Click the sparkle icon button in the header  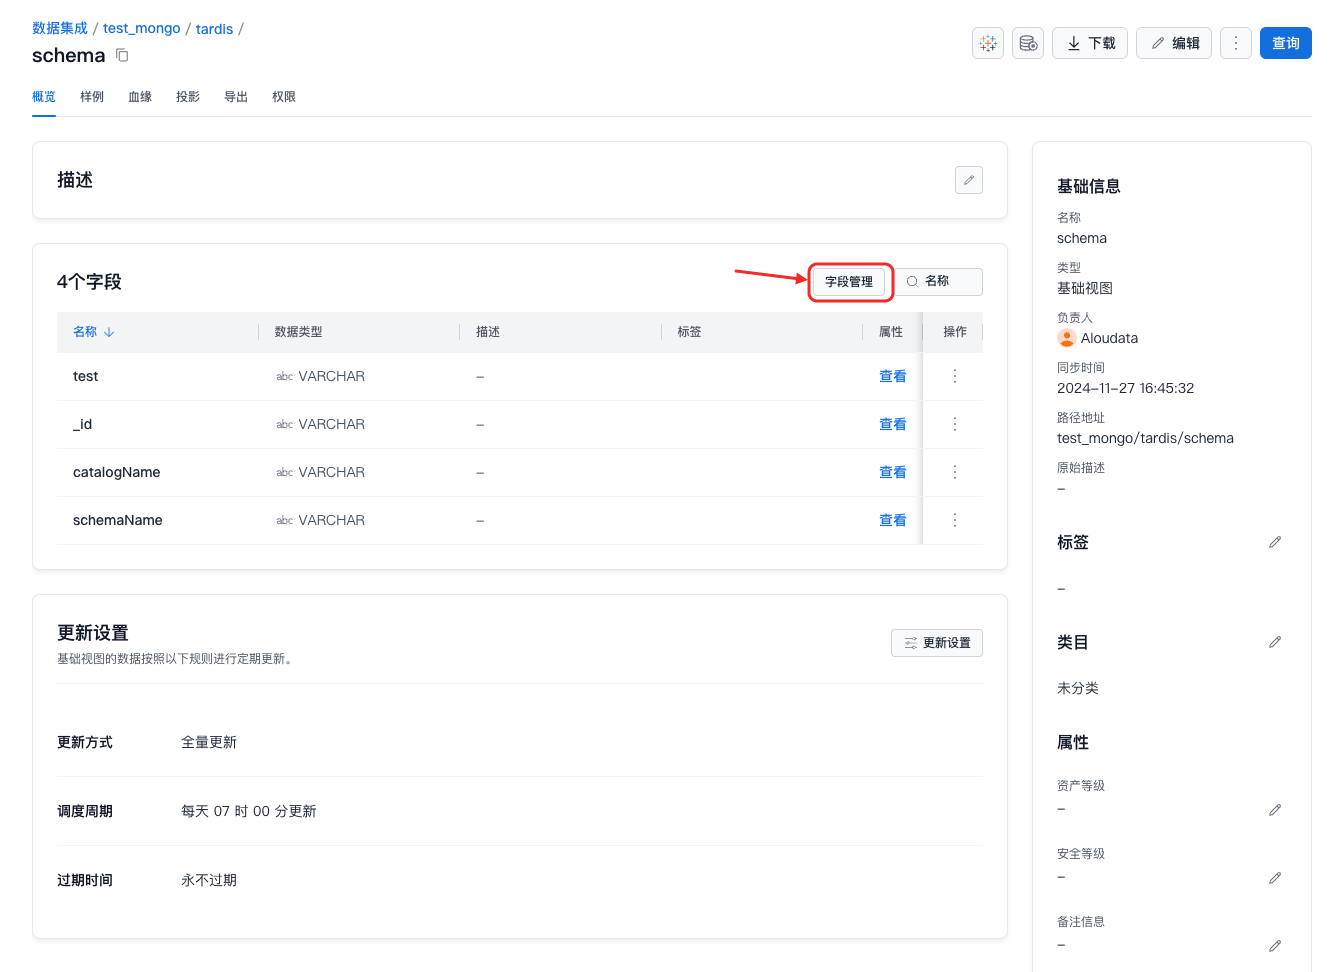pos(988,43)
